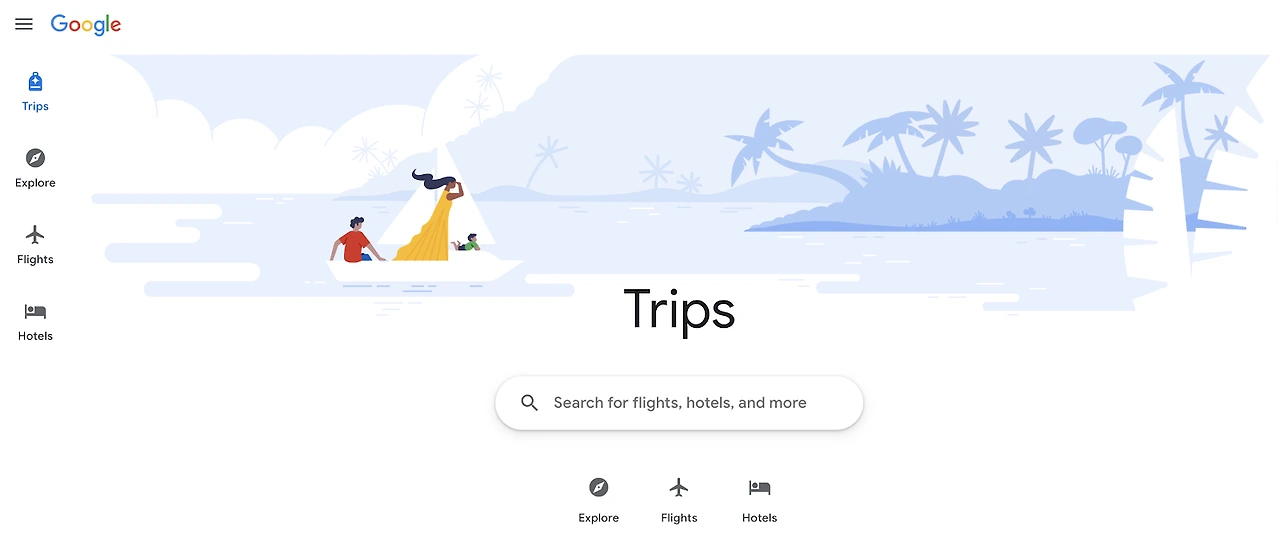Screen dimensions: 1280x538
Task: Click the Trips label in navigation rail
Action: 35,106
